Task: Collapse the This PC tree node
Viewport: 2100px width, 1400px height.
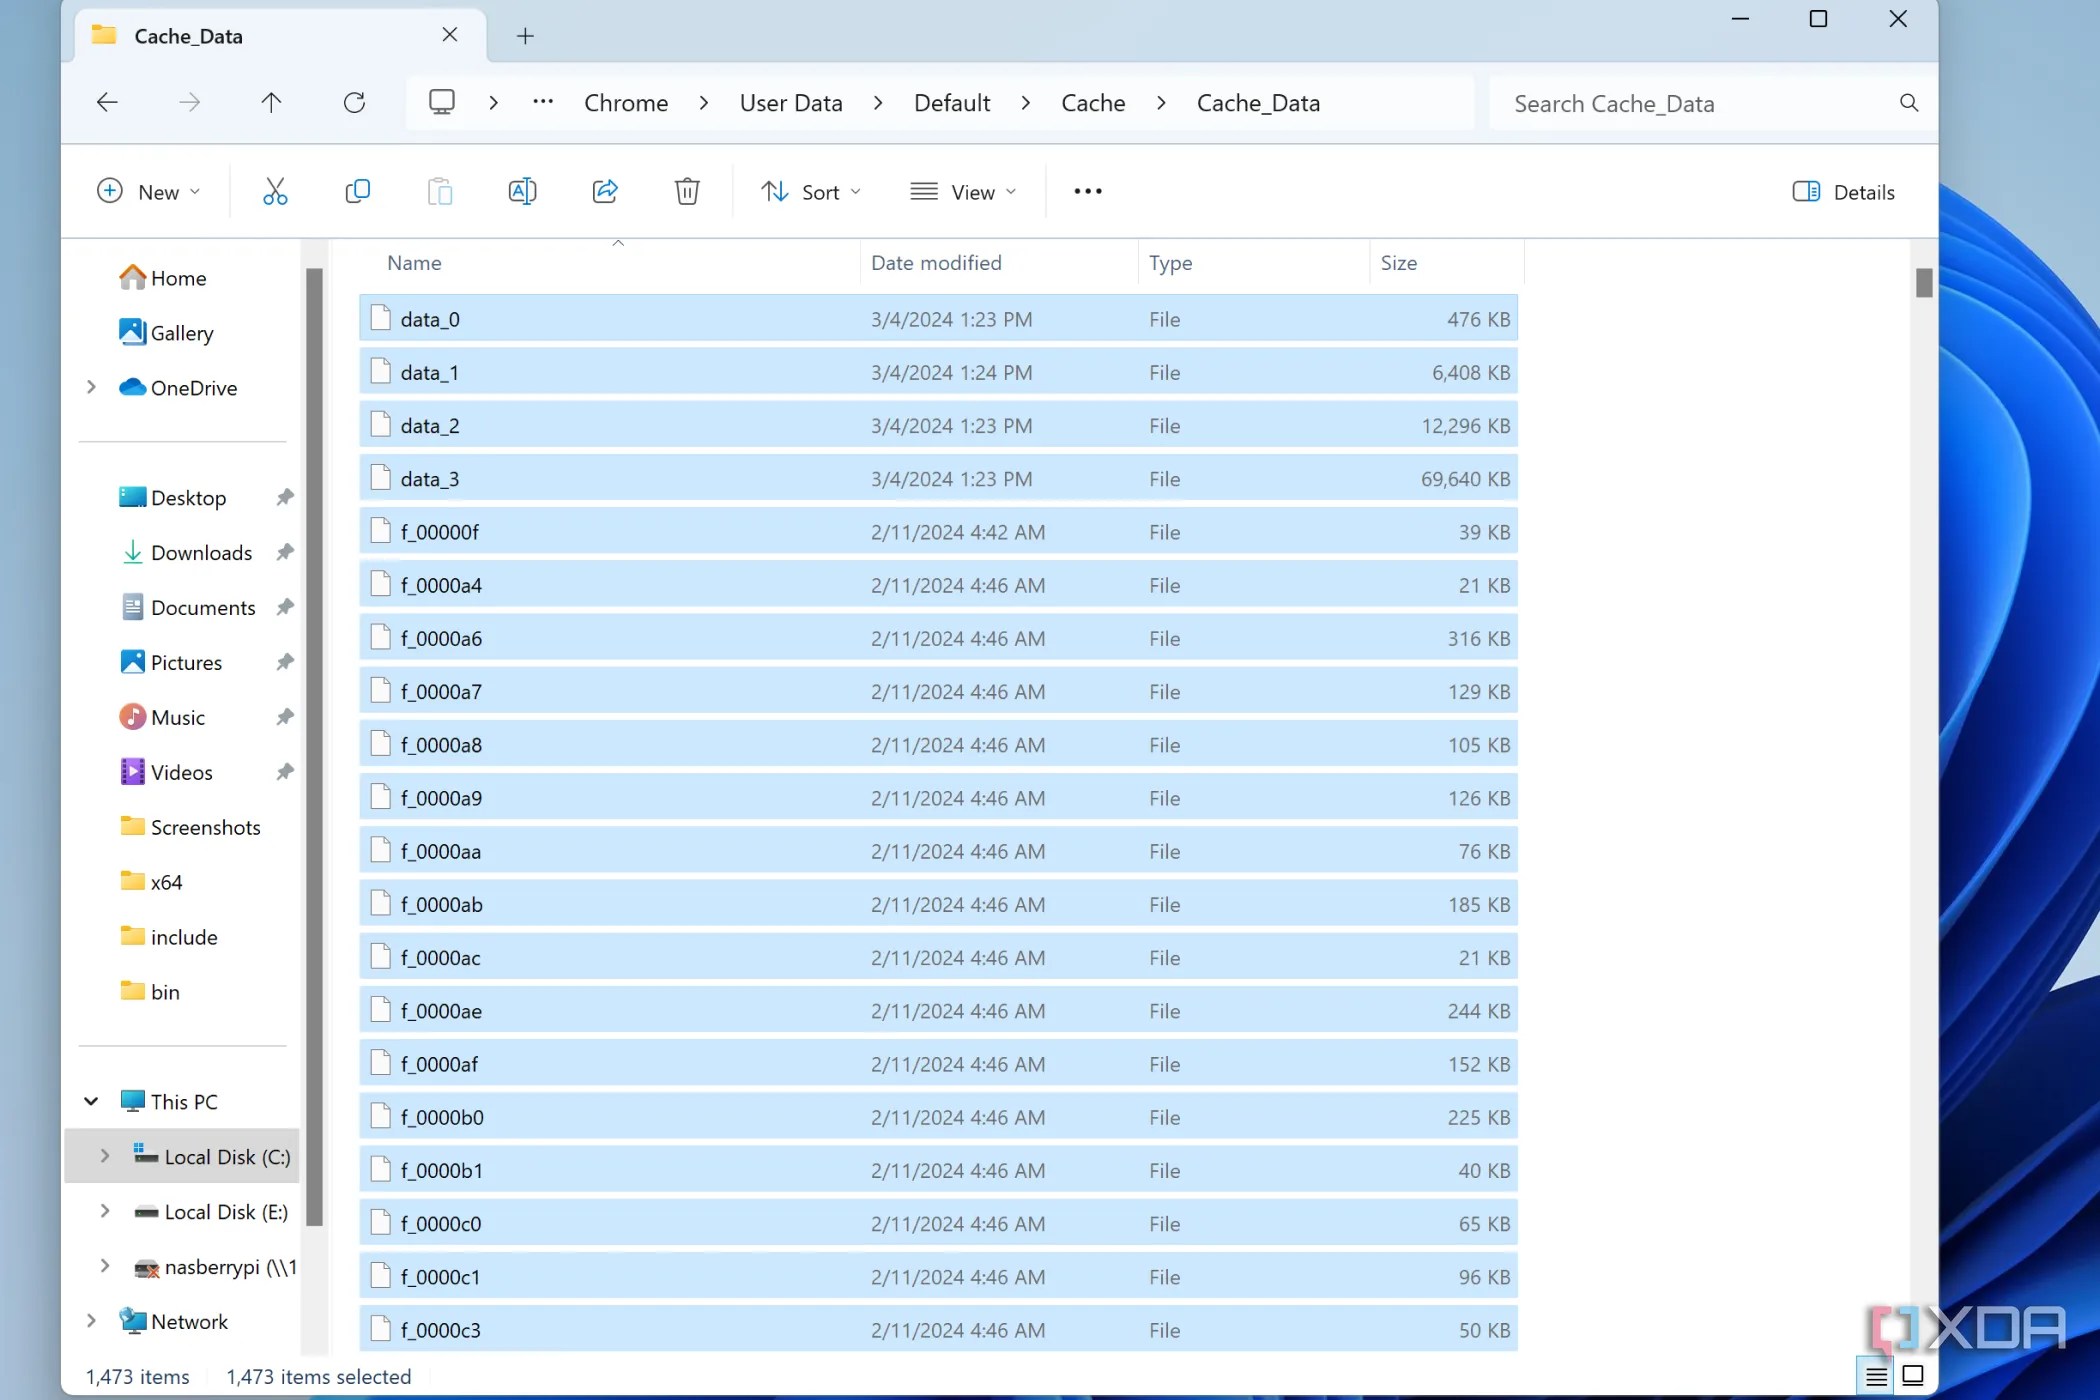Action: pos(91,1101)
